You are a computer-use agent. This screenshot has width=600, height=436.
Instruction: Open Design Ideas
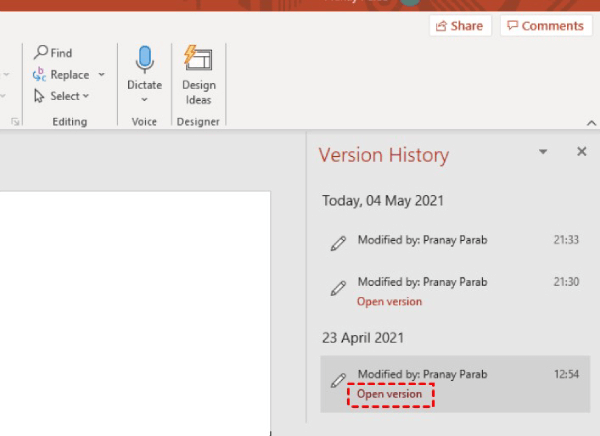(x=198, y=75)
